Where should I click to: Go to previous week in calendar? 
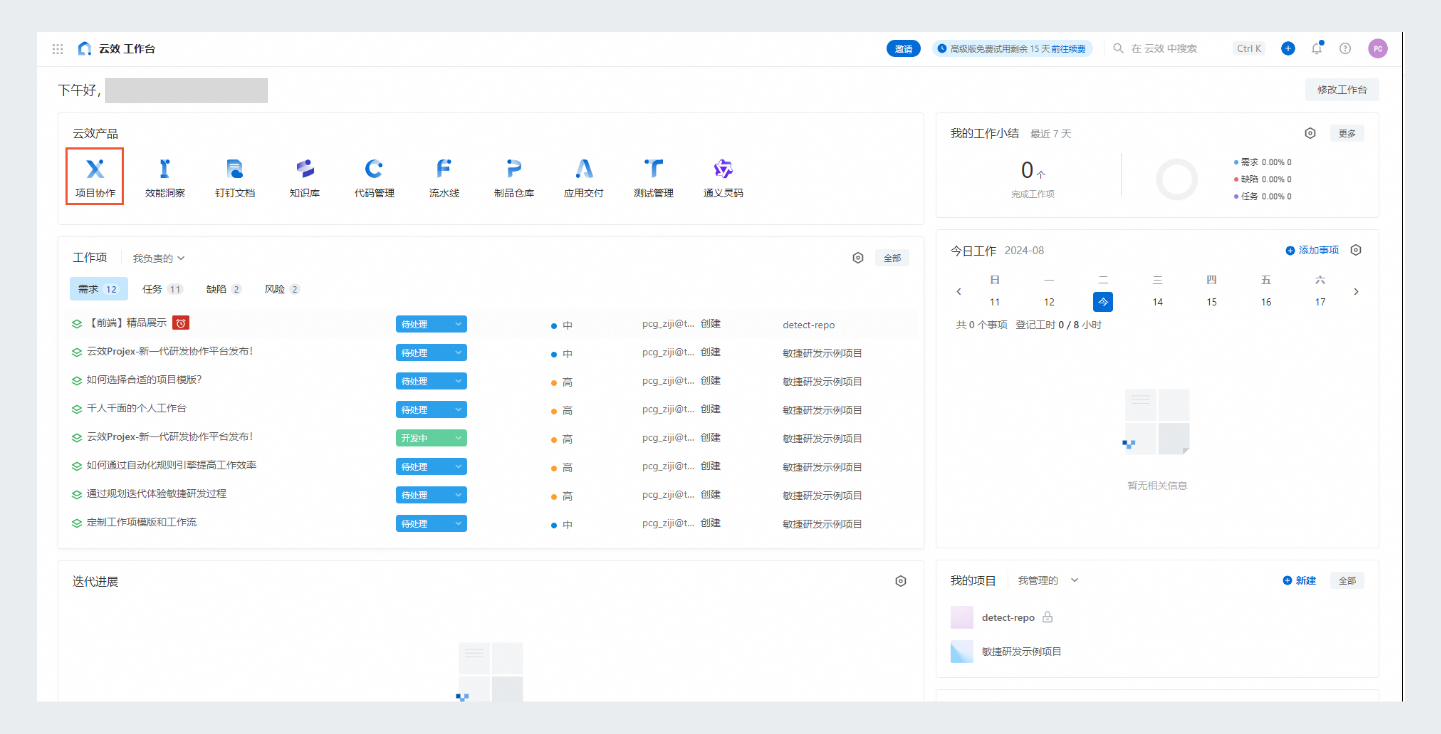click(x=959, y=292)
